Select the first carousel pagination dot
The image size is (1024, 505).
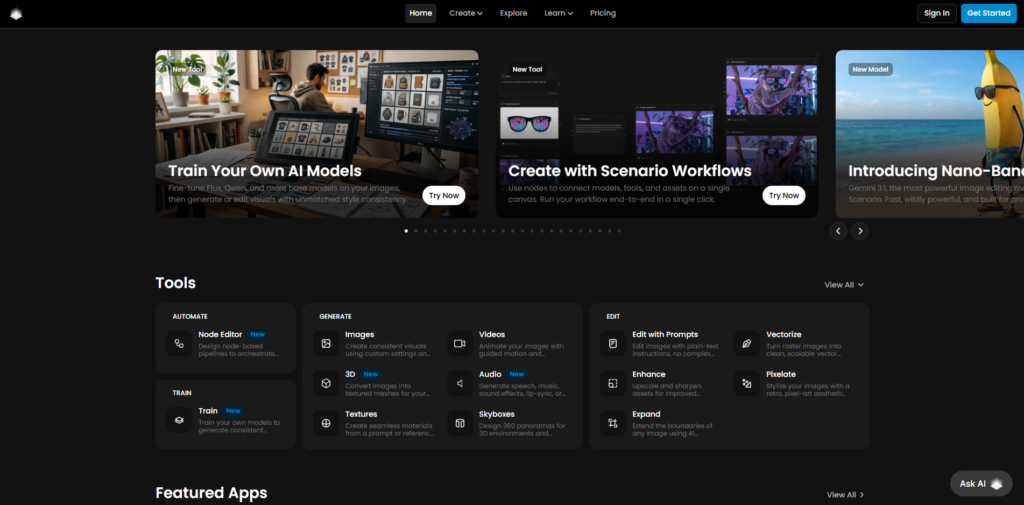pyautogui.click(x=406, y=231)
